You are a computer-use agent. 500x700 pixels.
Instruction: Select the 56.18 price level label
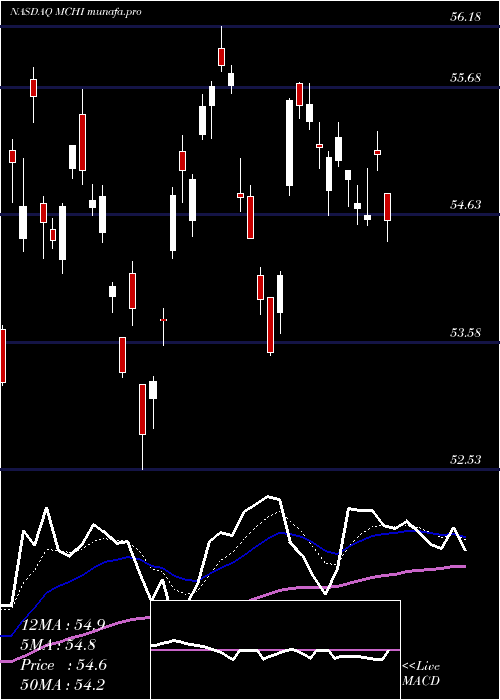point(465,17)
